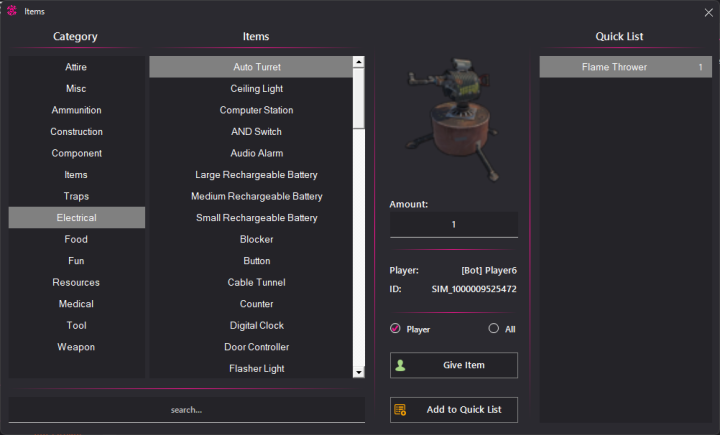Select Blocker item

[x=251, y=239]
